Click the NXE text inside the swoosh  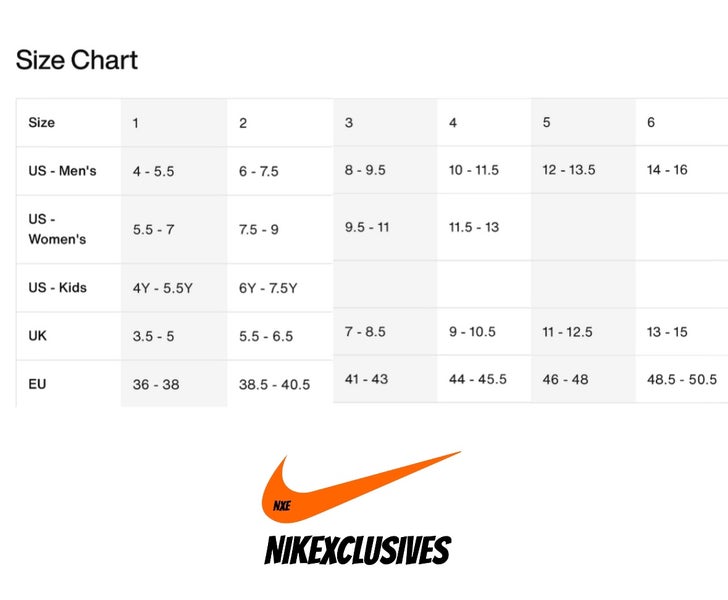[x=282, y=506]
